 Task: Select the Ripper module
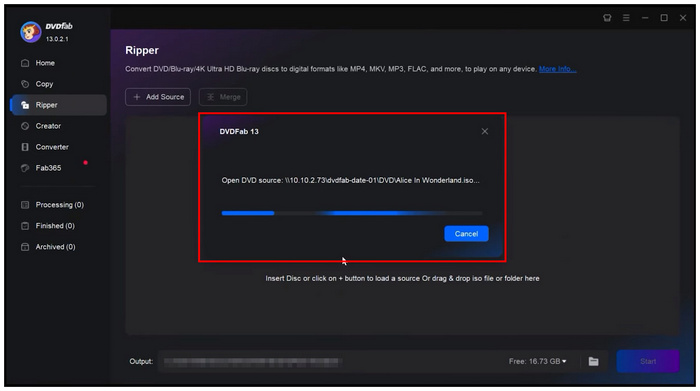pos(58,105)
